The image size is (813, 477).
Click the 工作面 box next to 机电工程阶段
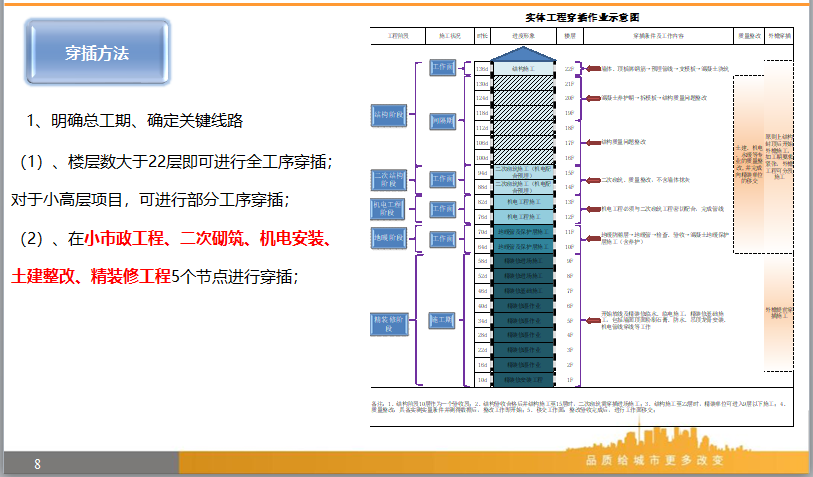[443, 209]
